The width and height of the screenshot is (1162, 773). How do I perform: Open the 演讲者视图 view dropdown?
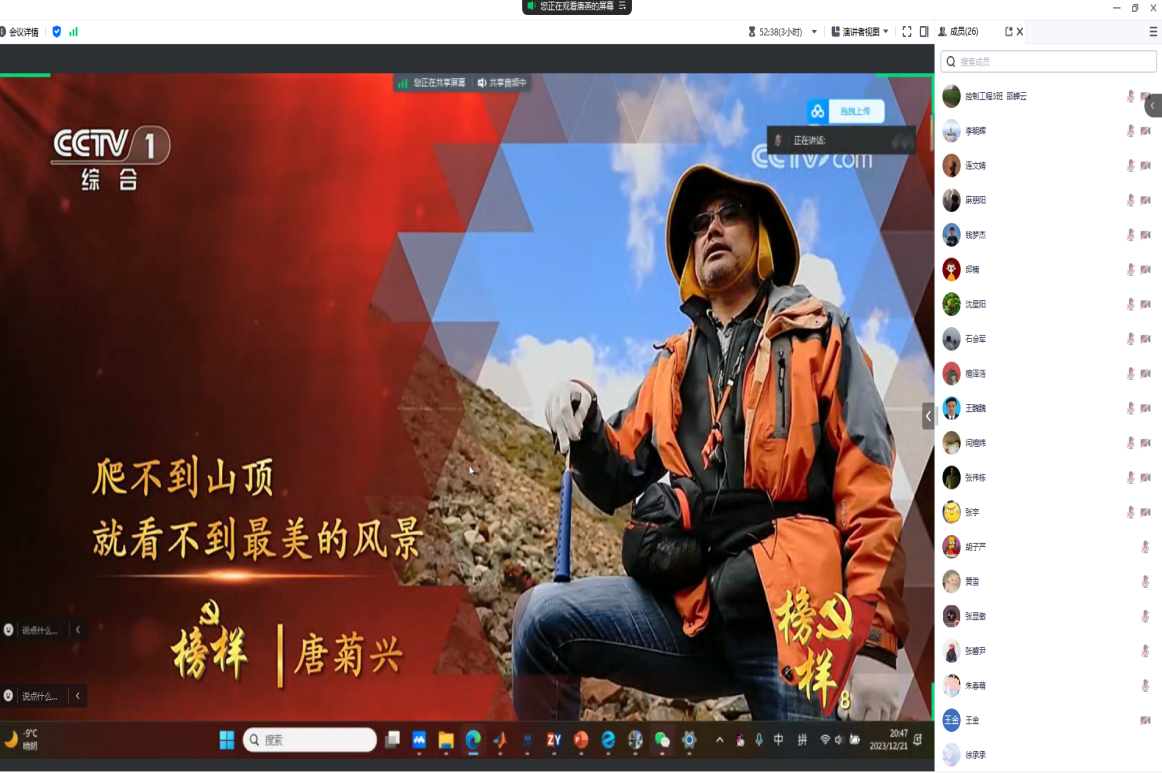860,32
